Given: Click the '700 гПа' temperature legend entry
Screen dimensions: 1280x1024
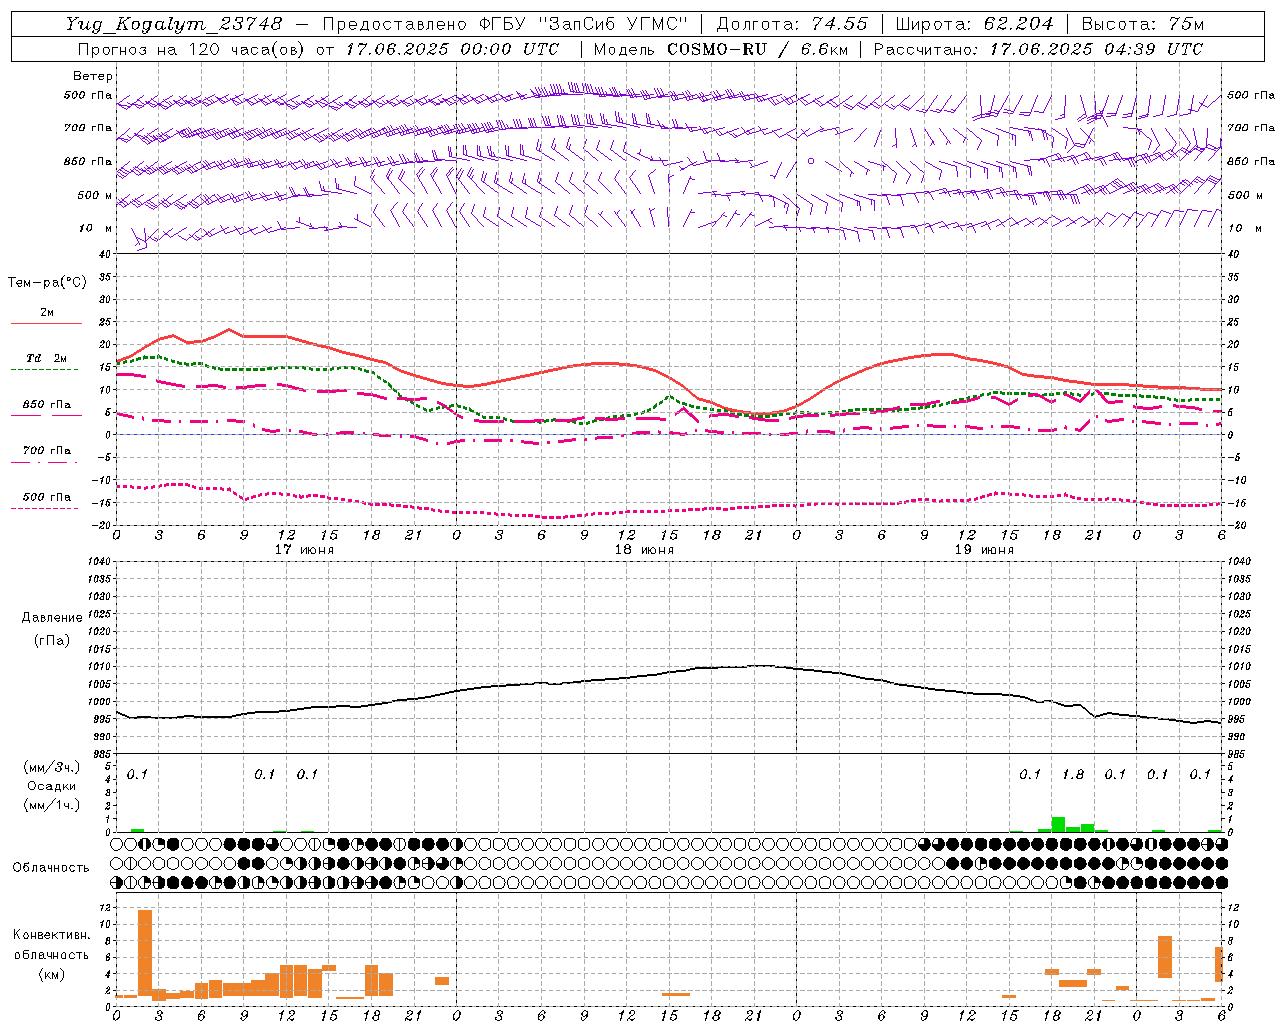Looking at the screenshot, I should [47, 450].
